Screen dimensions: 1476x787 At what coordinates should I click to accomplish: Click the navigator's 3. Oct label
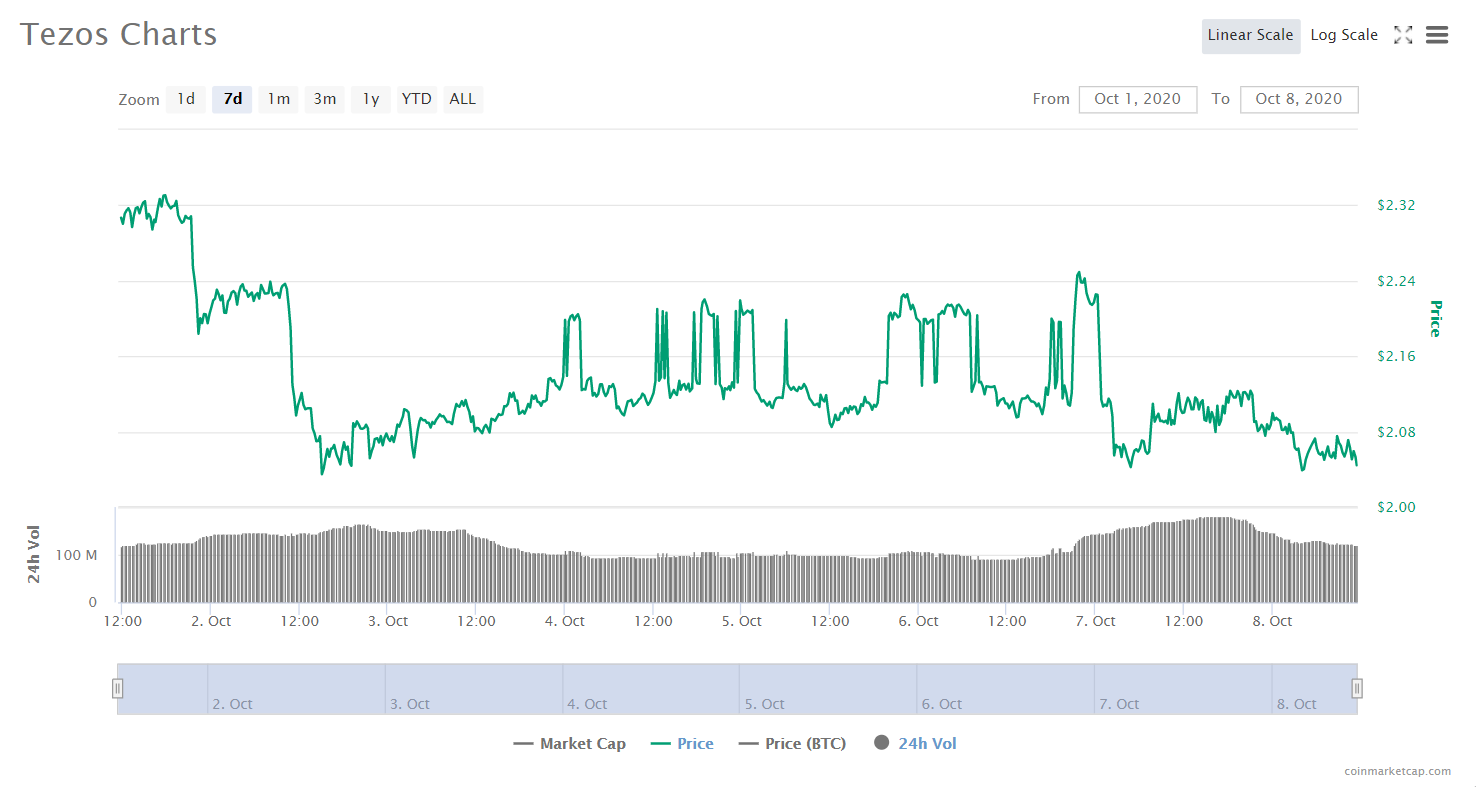[x=412, y=704]
